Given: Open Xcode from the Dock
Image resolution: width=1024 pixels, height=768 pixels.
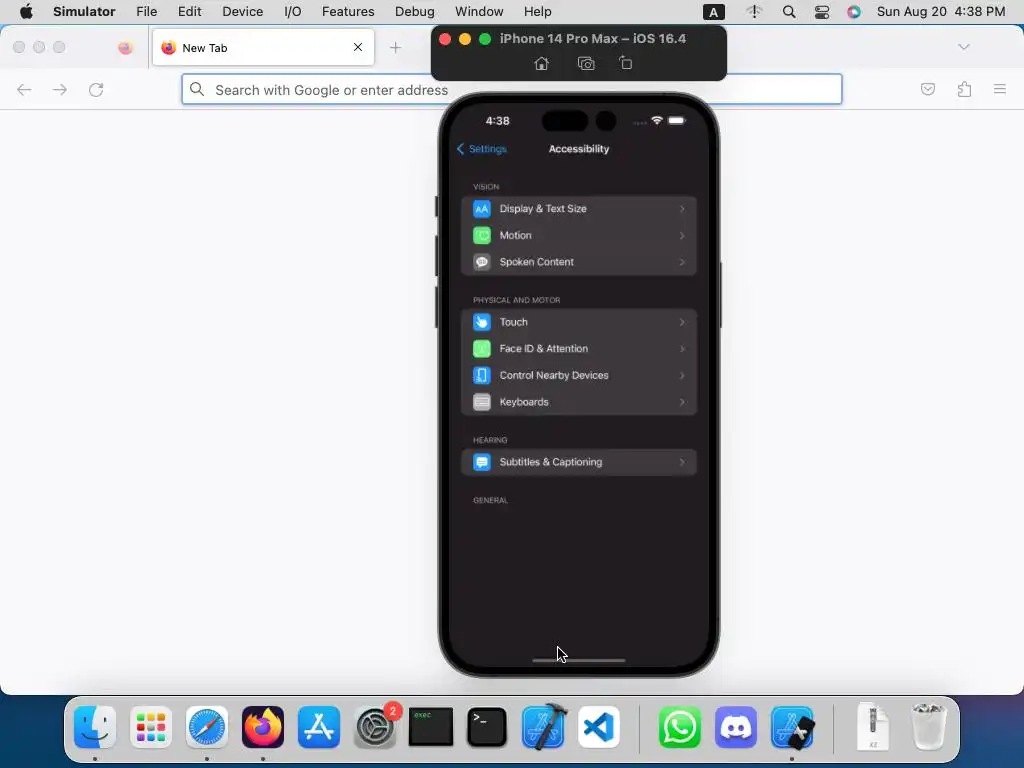Looking at the screenshot, I should click(543, 727).
